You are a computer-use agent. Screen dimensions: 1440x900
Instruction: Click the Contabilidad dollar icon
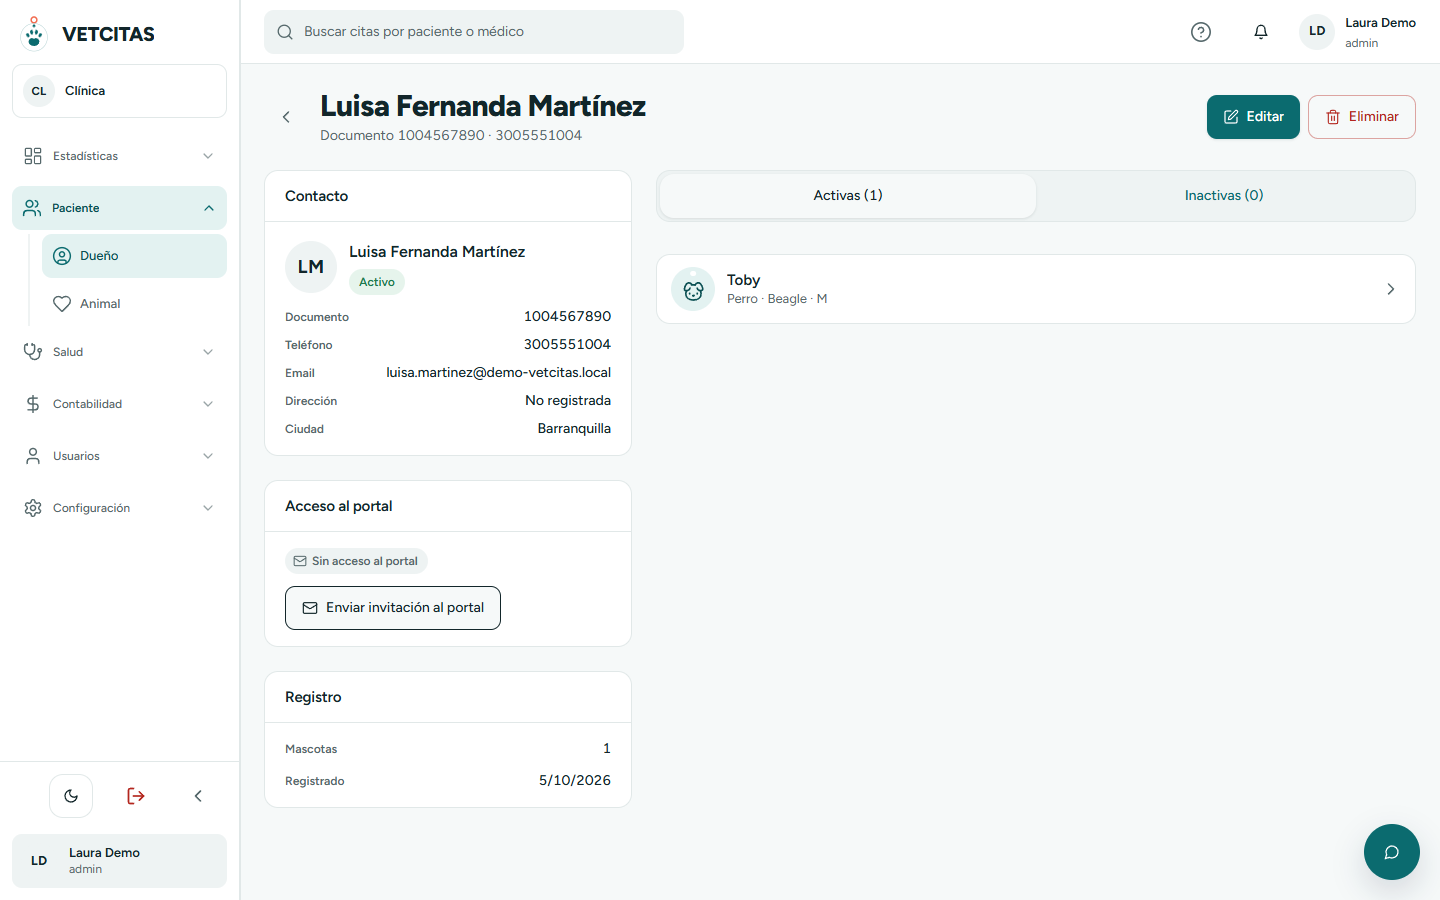coord(33,404)
